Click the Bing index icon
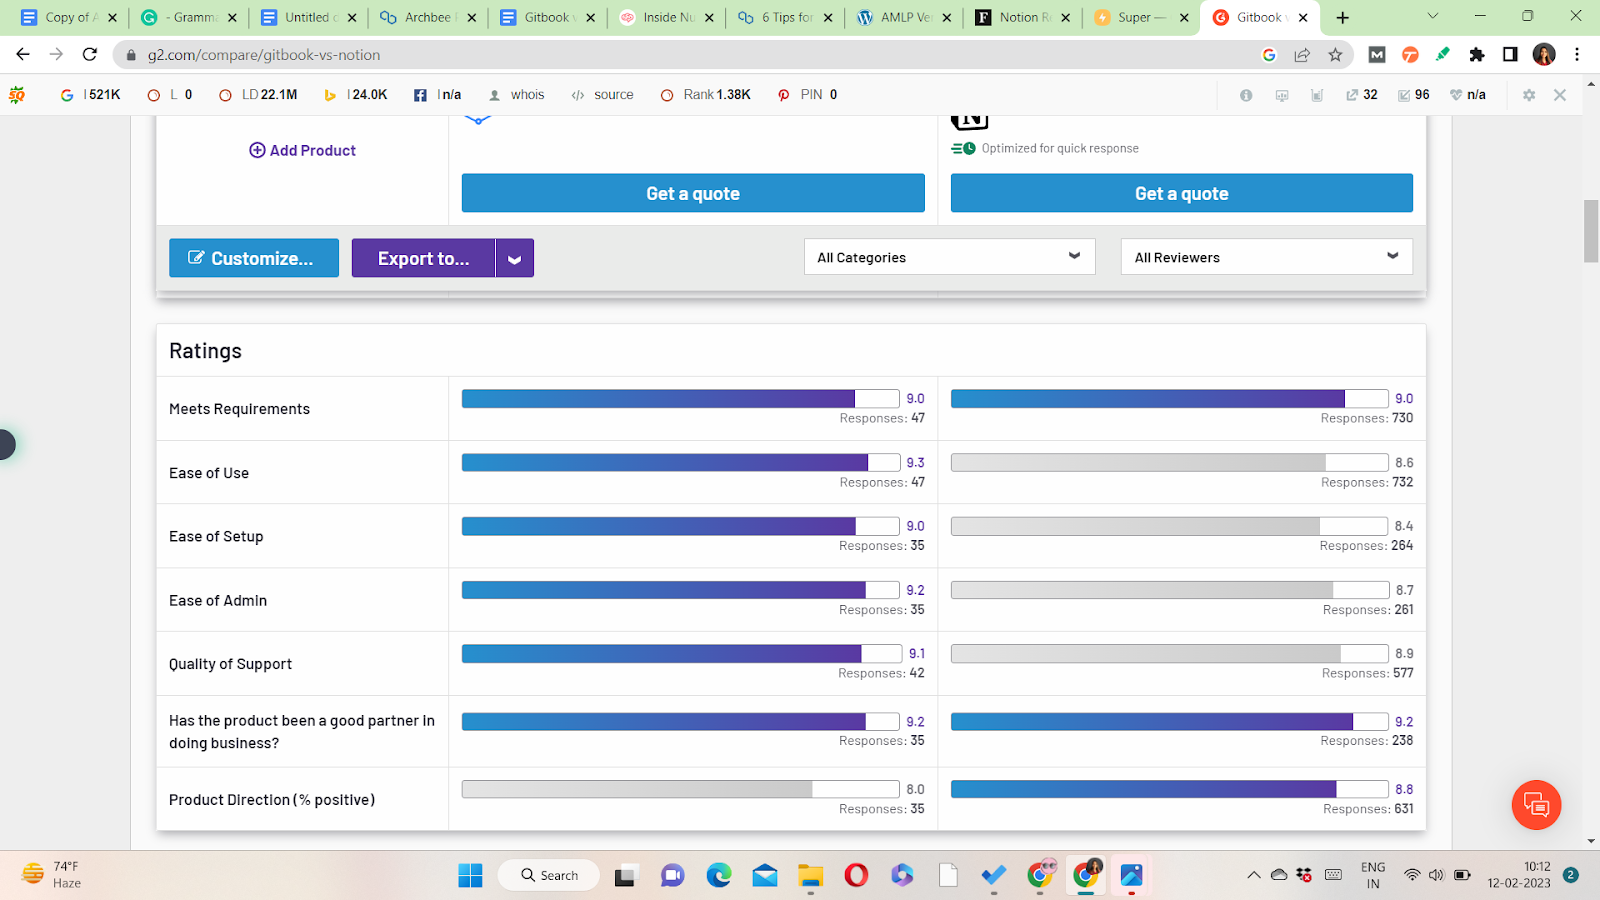The image size is (1600, 900). (330, 94)
